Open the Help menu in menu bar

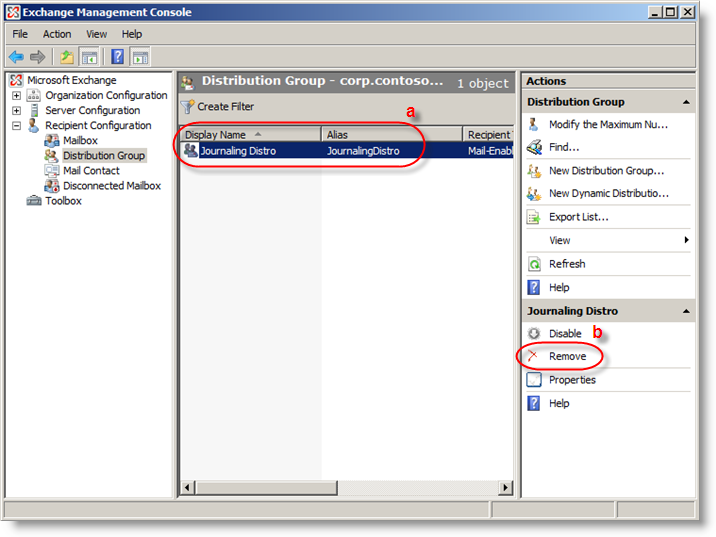(x=132, y=34)
